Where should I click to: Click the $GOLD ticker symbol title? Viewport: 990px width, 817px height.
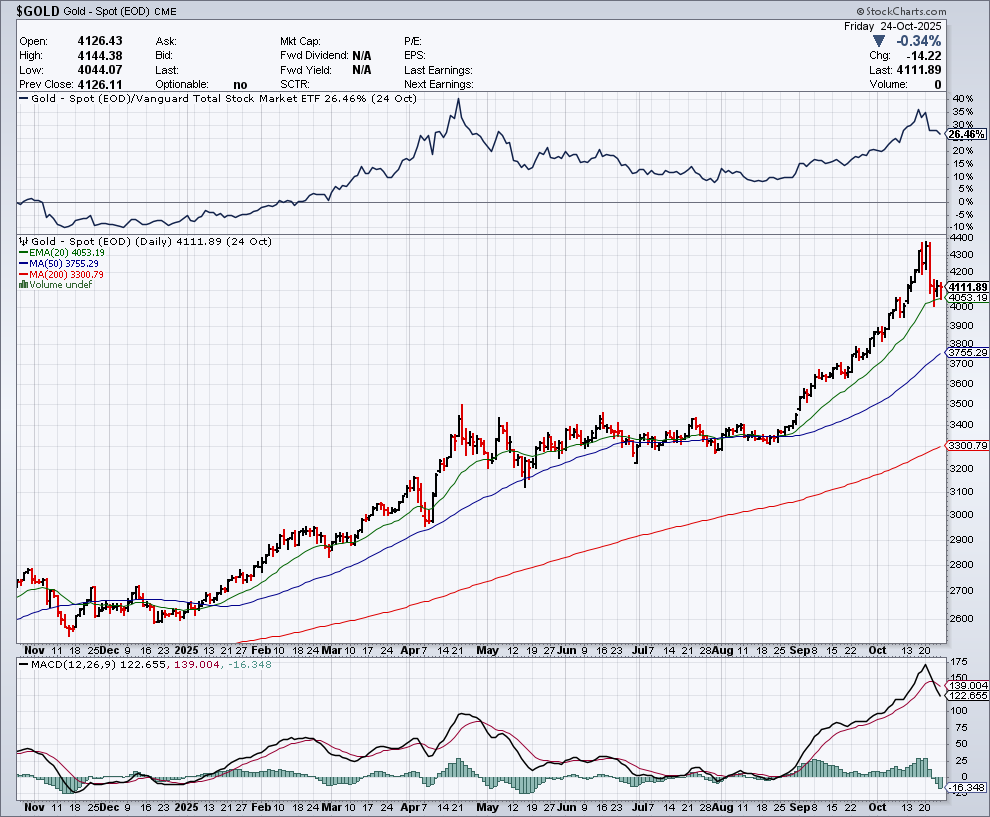point(30,10)
